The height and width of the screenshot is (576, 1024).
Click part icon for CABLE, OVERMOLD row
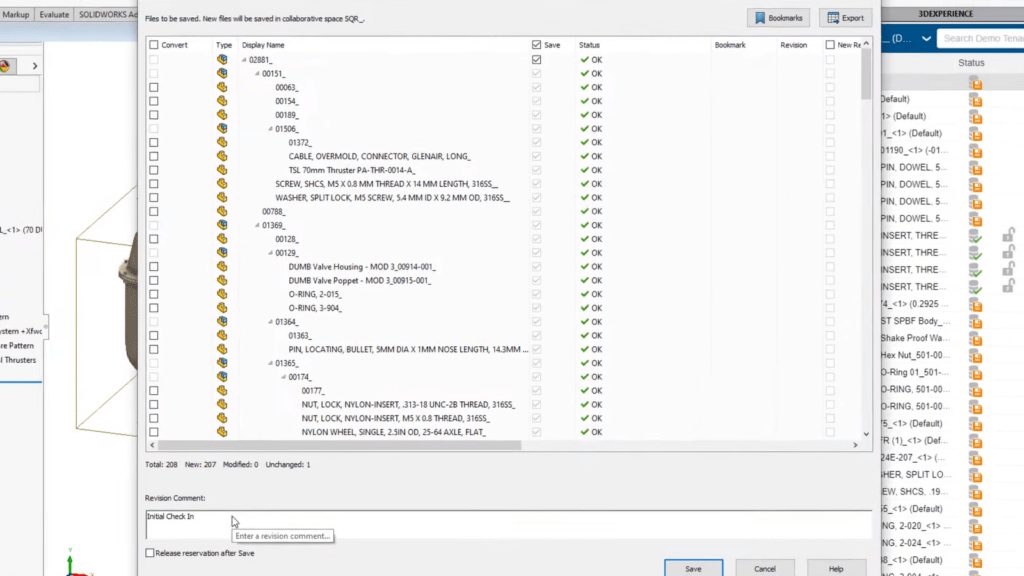[x=222, y=156]
